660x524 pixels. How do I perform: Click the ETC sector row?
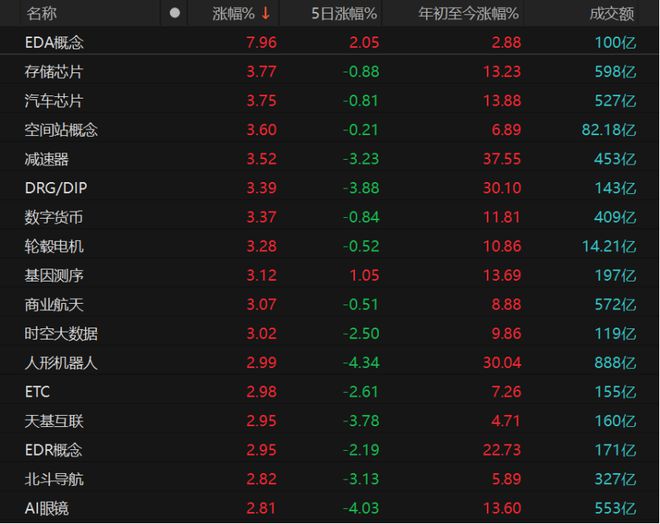click(x=38, y=392)
